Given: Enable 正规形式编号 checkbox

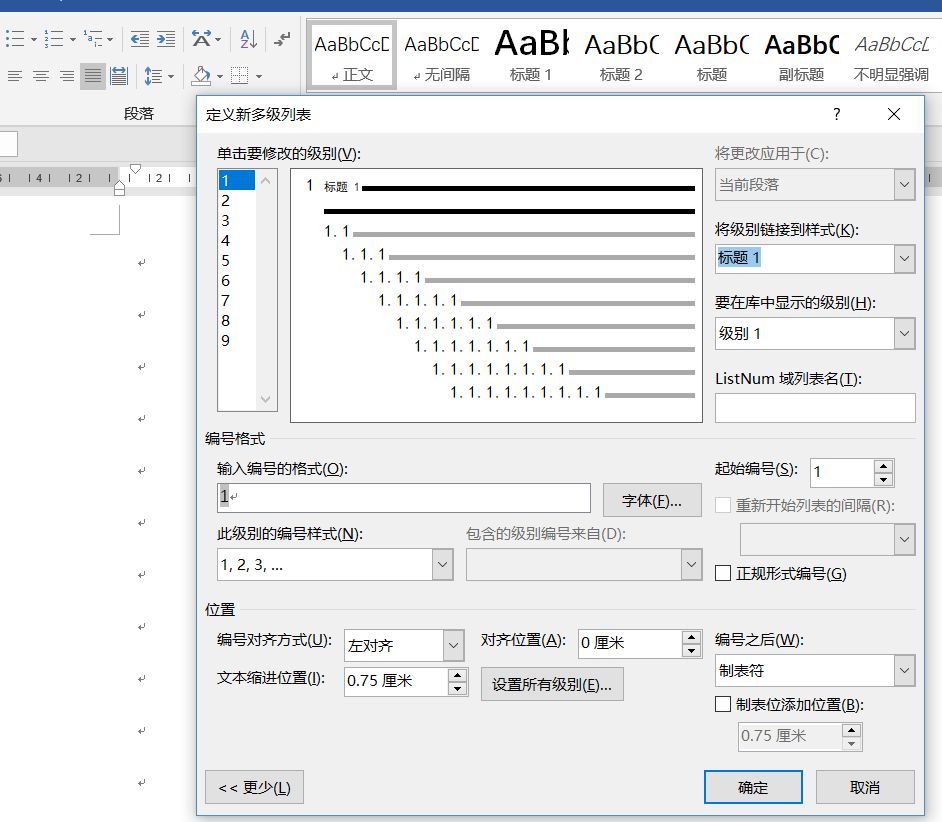Looking at the screenshot, I should click(x=723, y=573).
